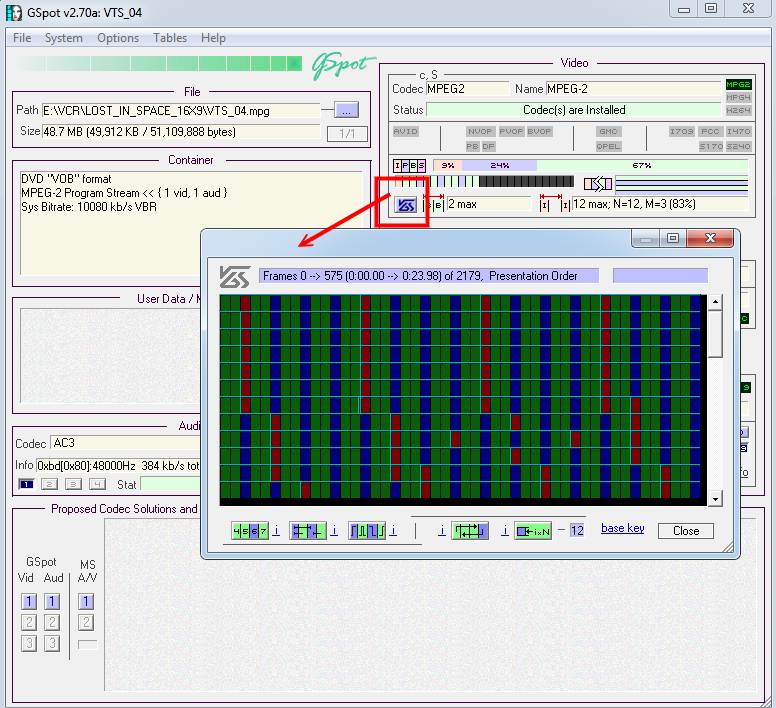Click info 'i' link beside grid icon
The image size is (776, 708).
click(x=334, y=531)
